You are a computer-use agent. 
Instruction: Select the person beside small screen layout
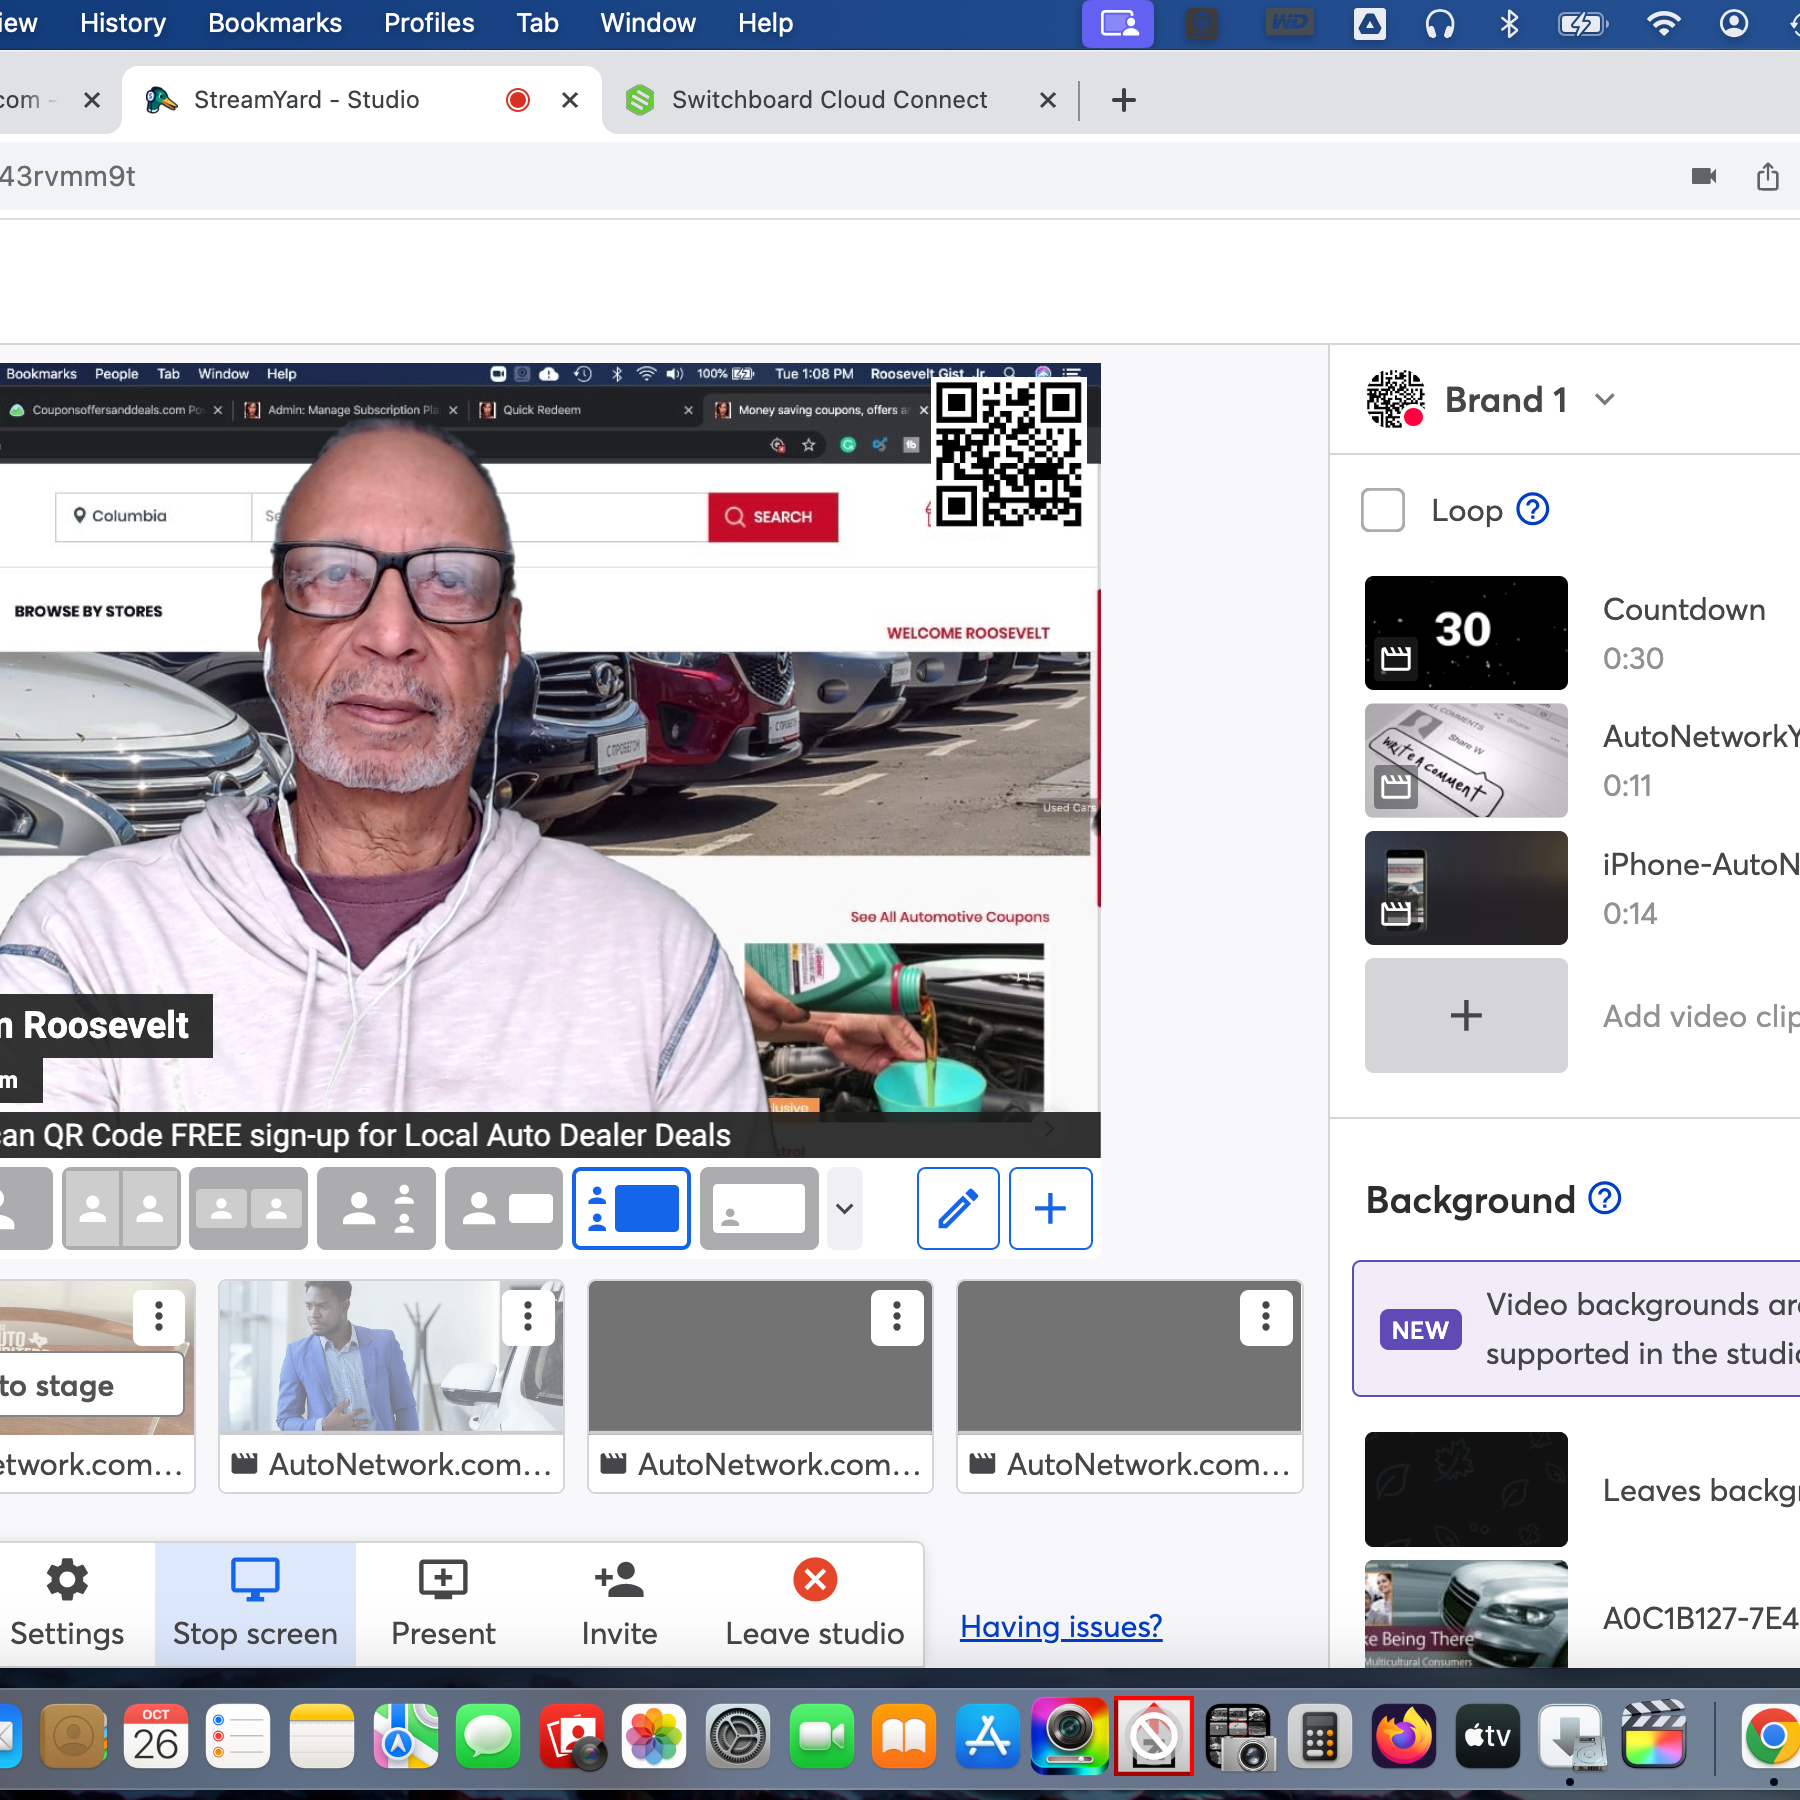[x=504, y=1208]
